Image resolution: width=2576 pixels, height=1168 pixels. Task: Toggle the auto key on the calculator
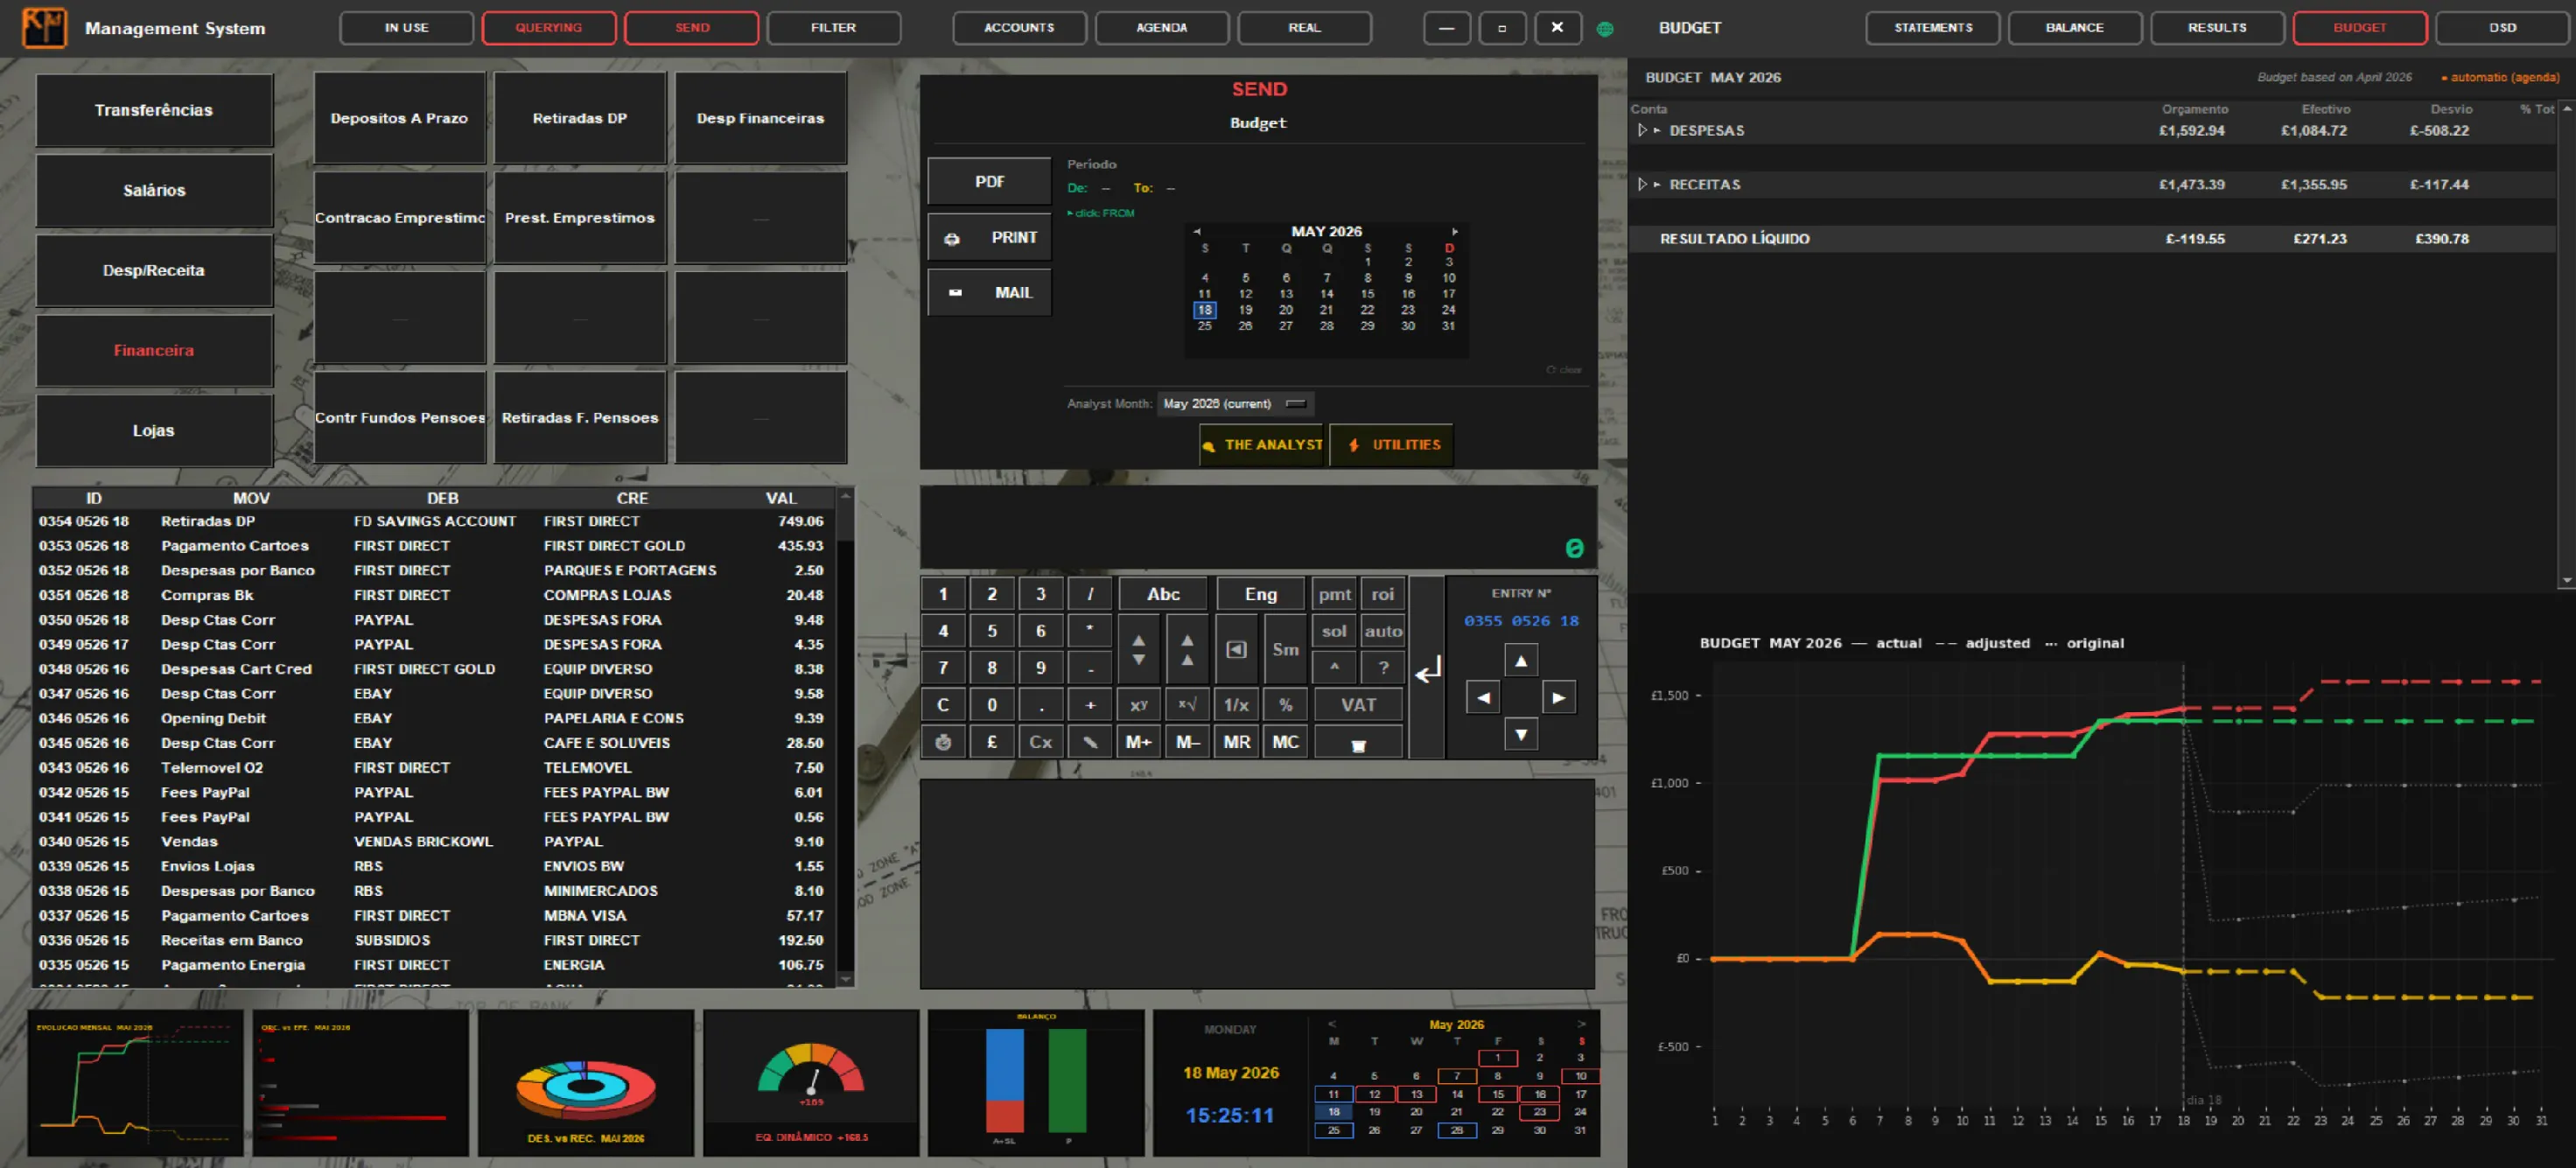1383,631
